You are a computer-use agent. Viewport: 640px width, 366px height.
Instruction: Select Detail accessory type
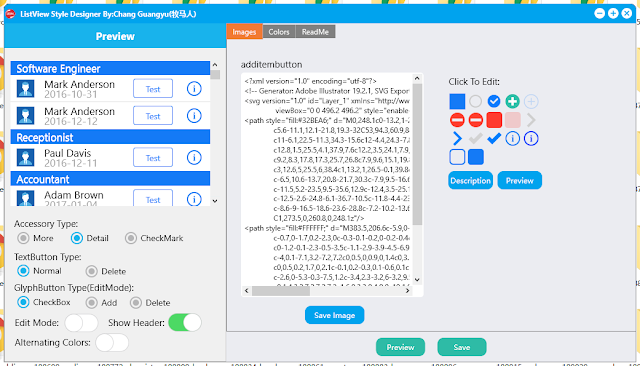coord(77,238)
